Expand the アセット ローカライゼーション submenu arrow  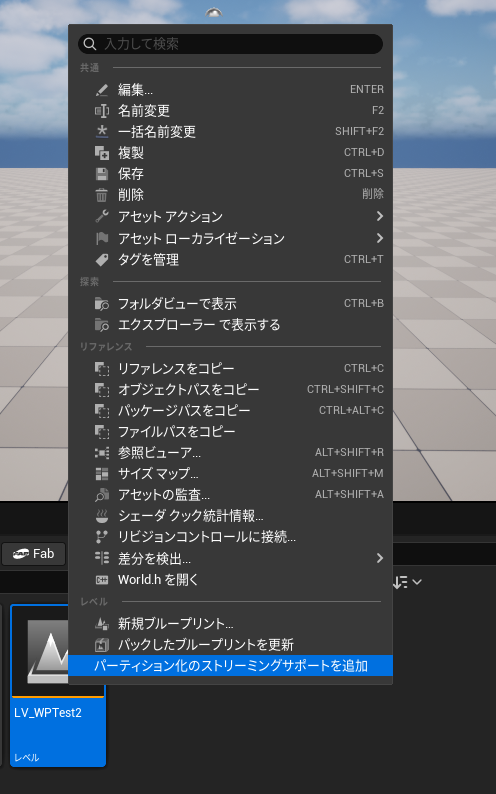pos(380,238)
